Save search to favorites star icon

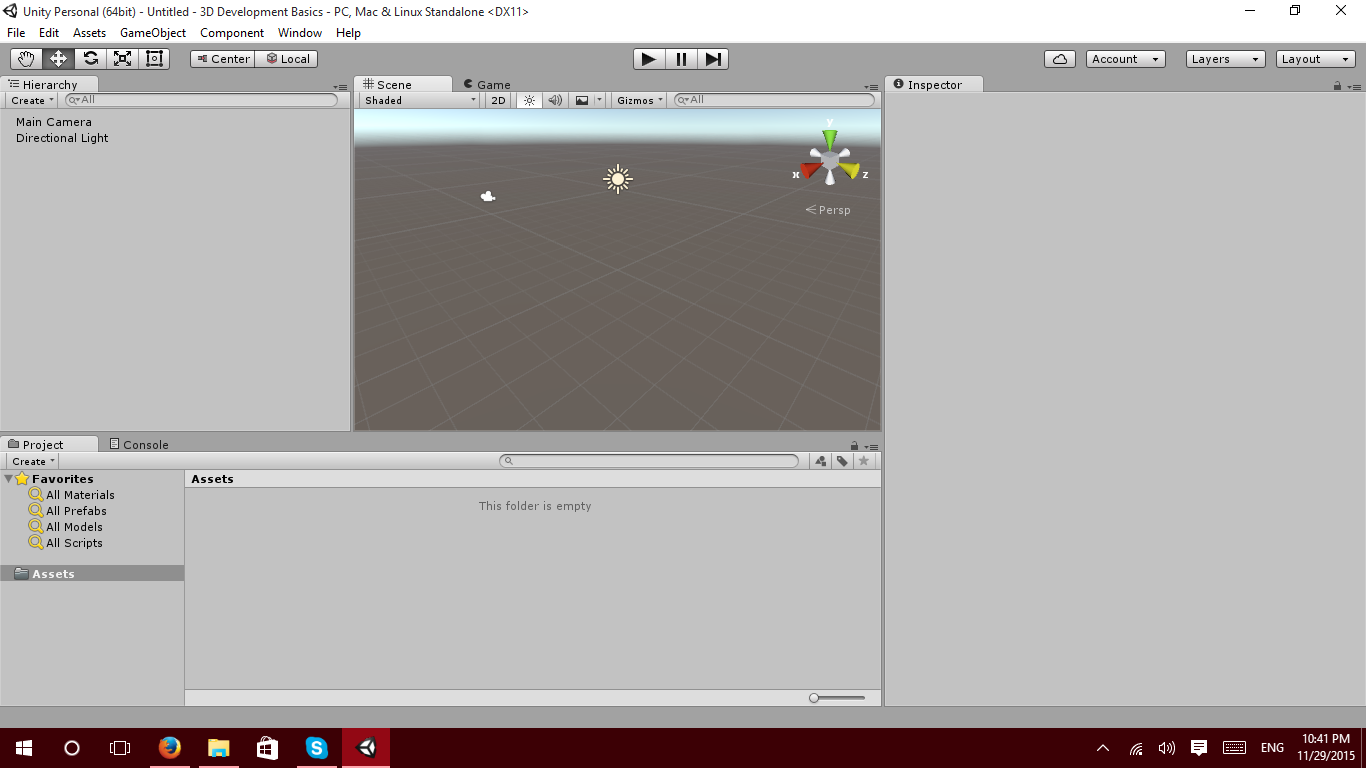click(x=864, y=461)
